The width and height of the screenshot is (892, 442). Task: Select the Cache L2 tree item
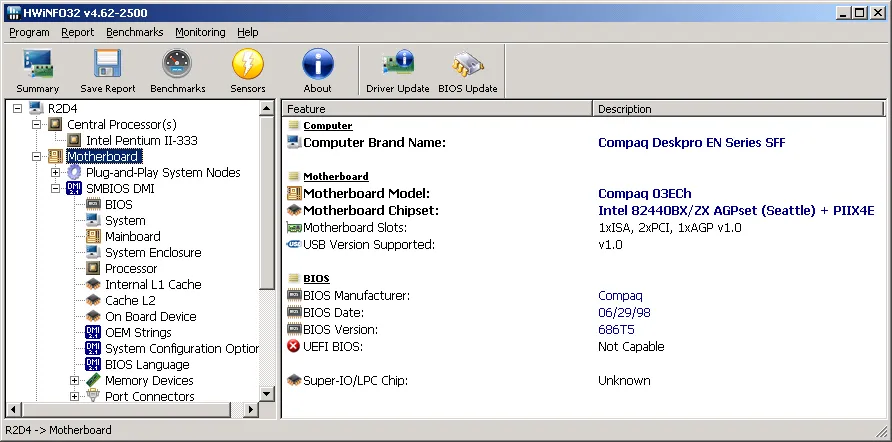[129, 300]
